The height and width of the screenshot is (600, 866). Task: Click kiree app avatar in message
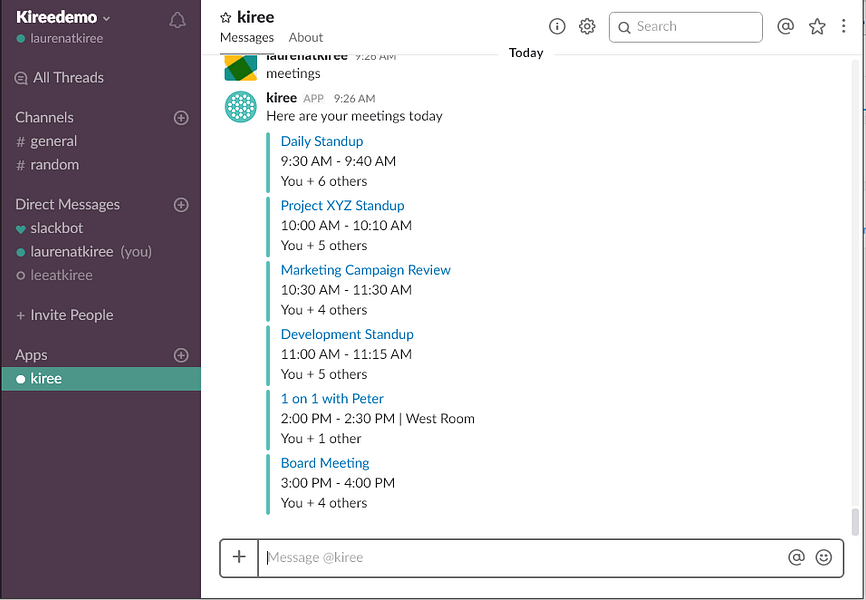point(241,107)
